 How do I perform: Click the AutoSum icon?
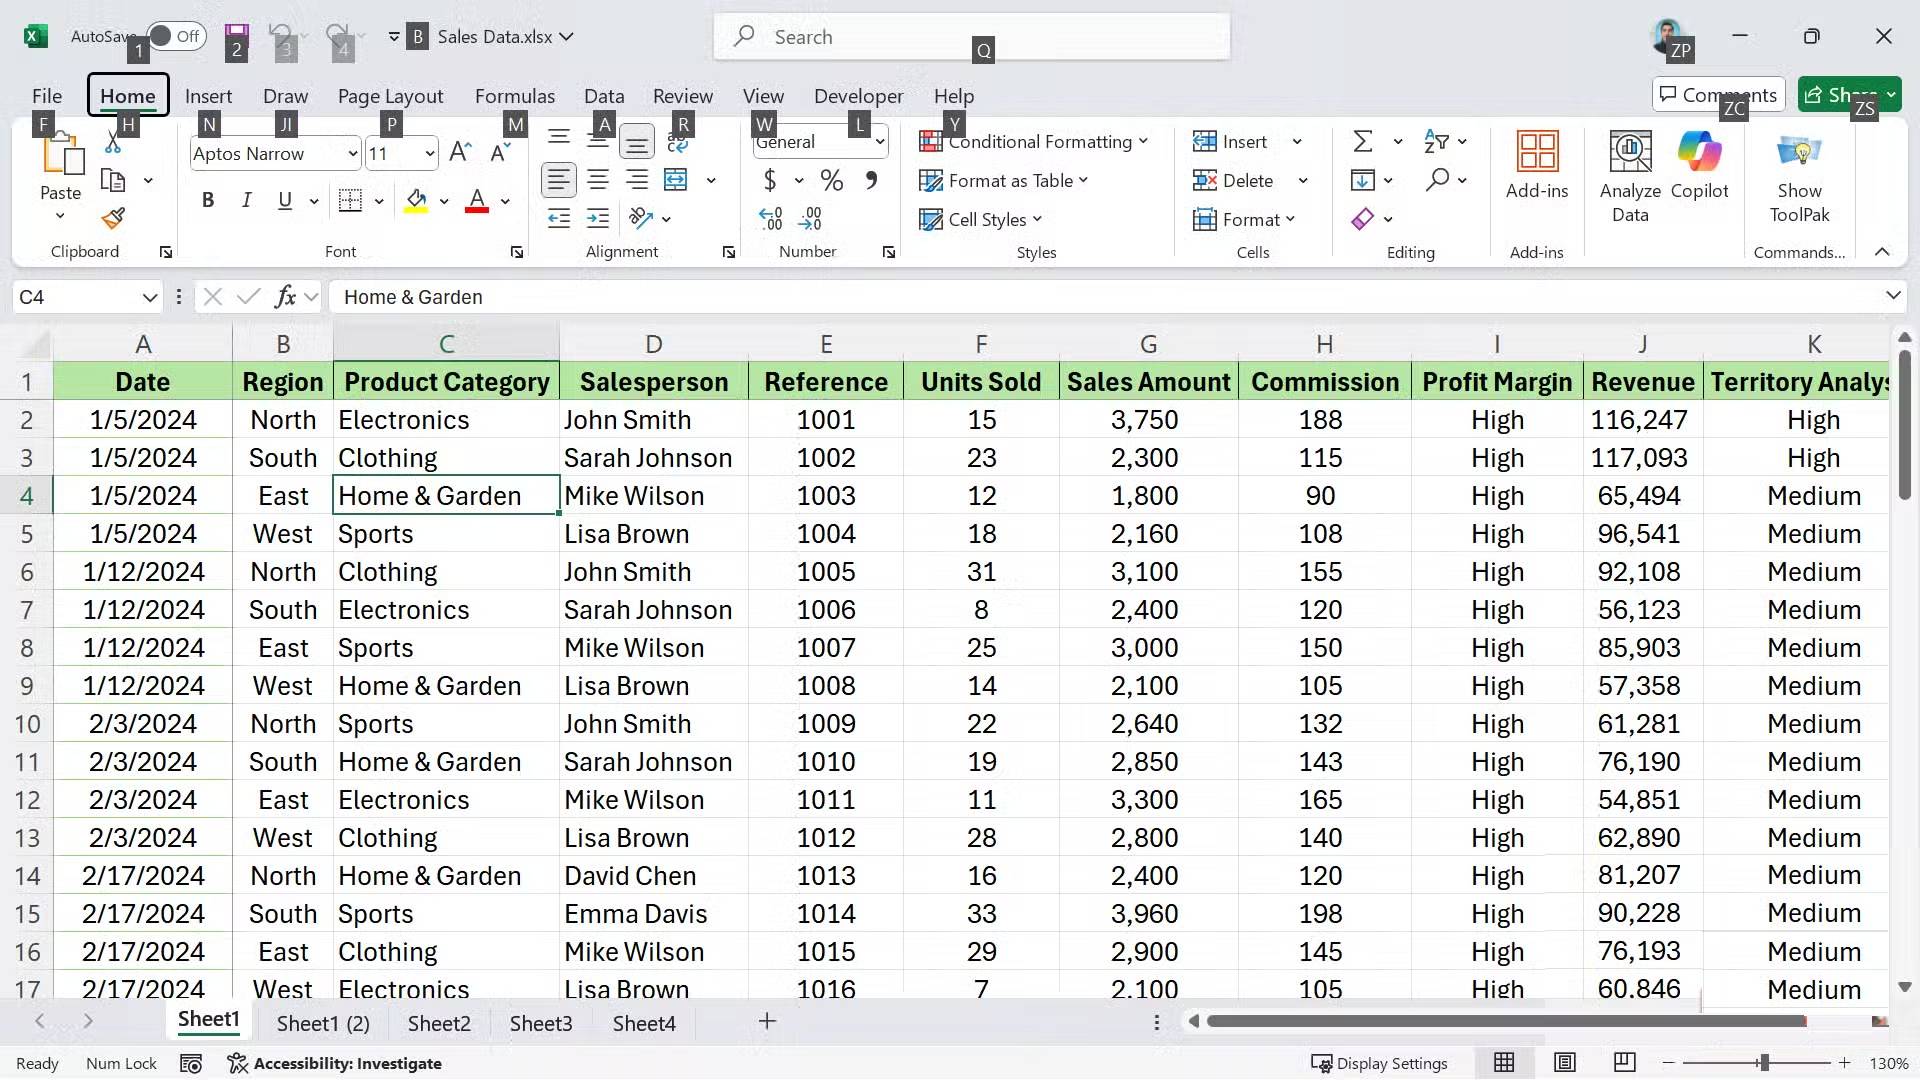tap(1364, 141)
